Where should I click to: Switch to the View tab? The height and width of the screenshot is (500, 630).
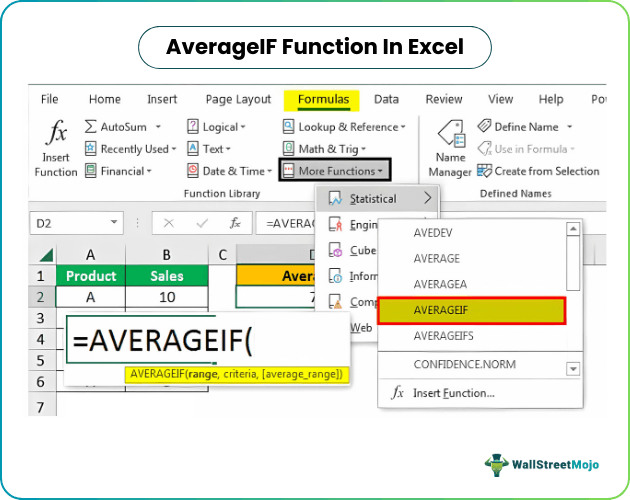tap(501, 99)
